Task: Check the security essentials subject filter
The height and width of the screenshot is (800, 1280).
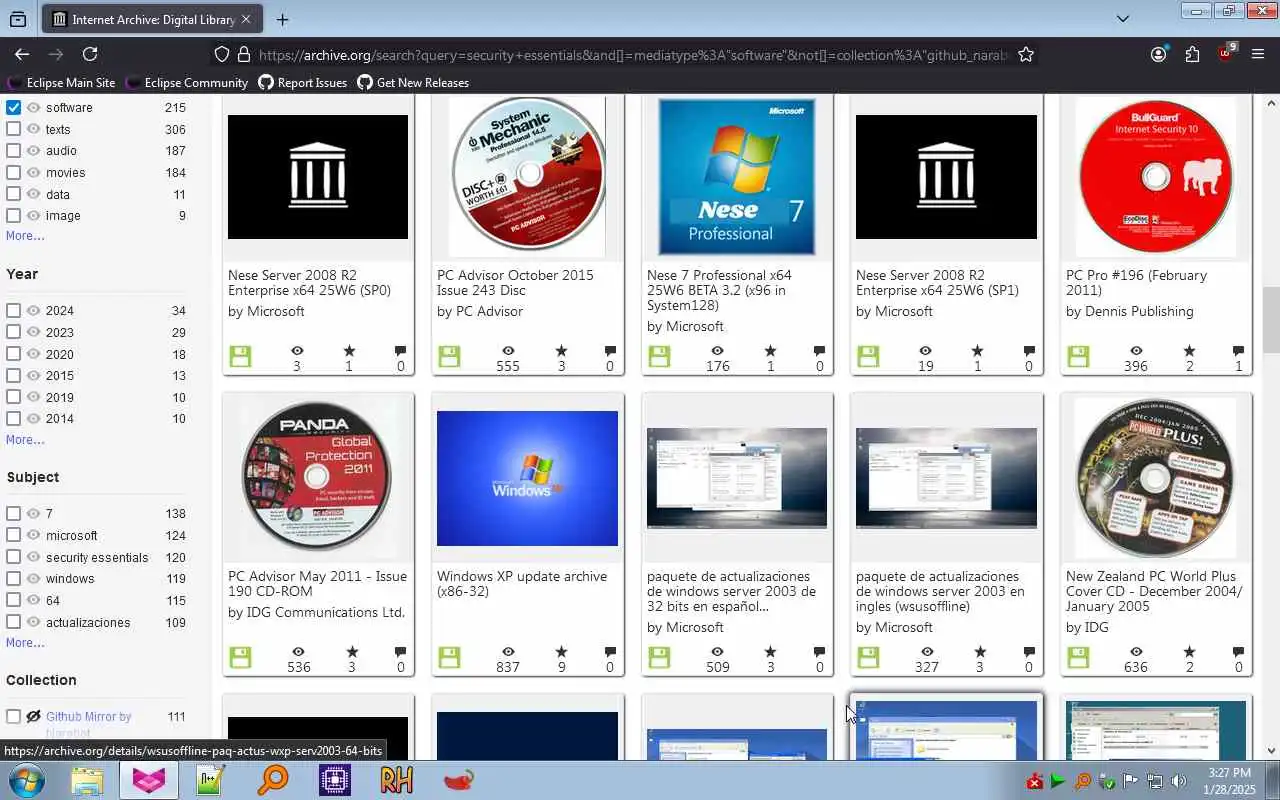Action: [13, 556]
